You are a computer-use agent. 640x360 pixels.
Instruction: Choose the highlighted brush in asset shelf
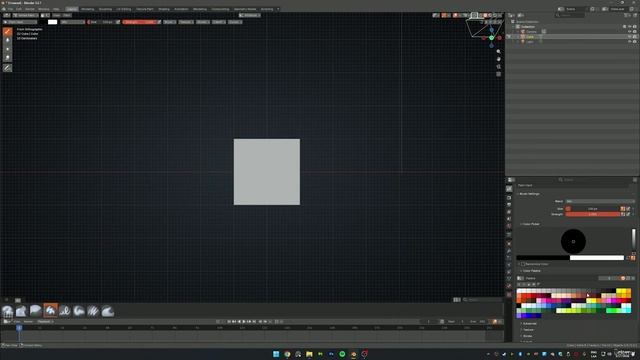[x=51, y=311]
